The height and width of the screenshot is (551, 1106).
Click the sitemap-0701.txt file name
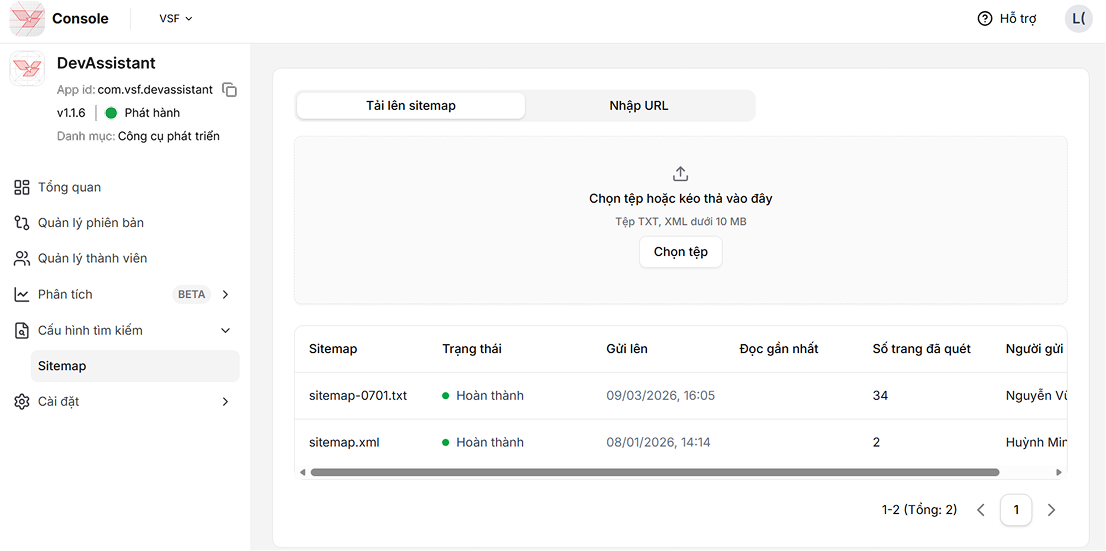(358, 396)
